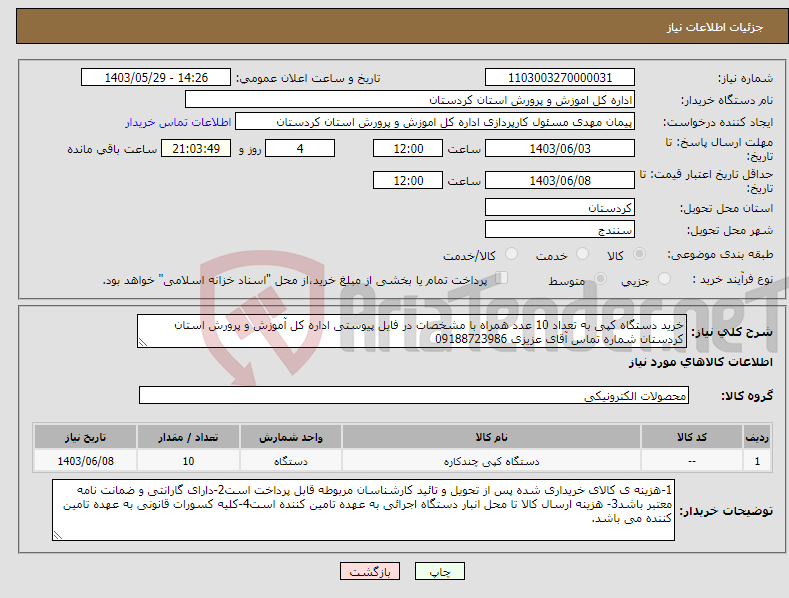
Task: Click the ردیف column header
Action: pos(757,437)
